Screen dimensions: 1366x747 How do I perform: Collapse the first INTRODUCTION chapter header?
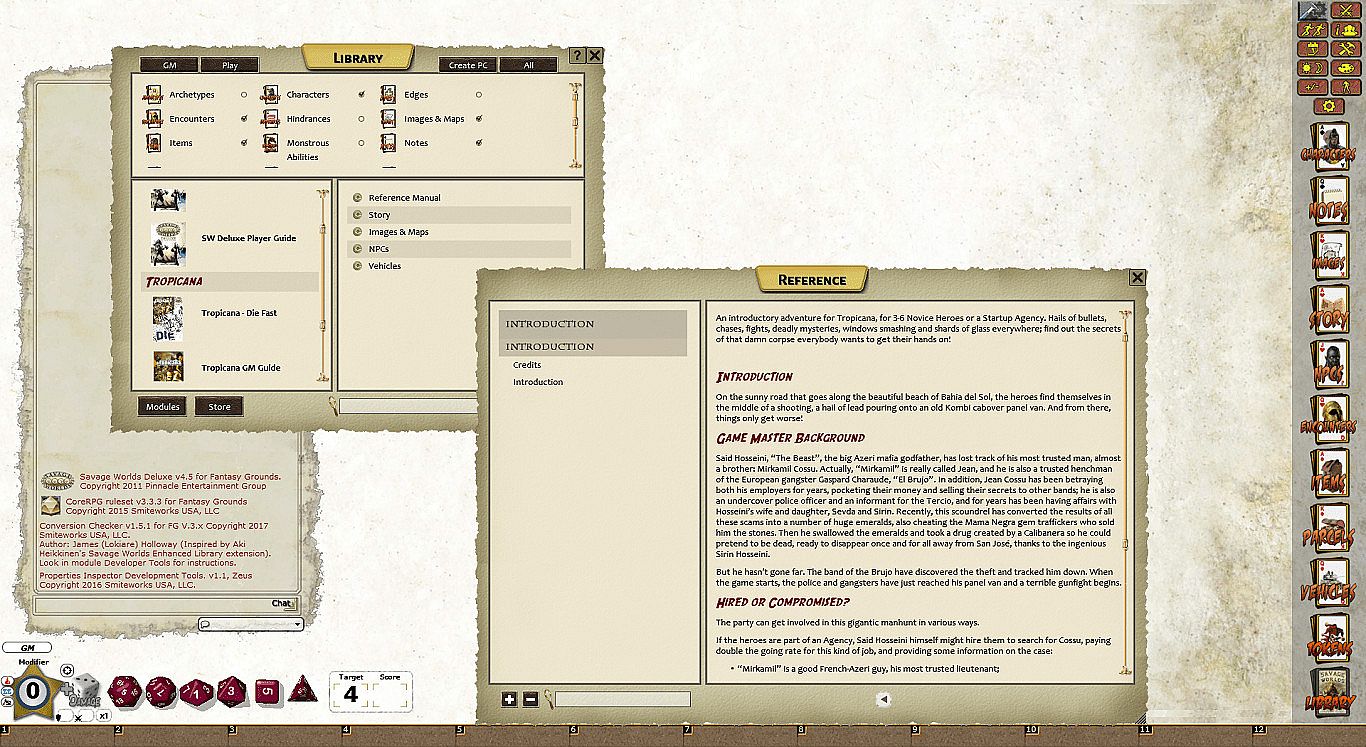(x=593, y=323)
